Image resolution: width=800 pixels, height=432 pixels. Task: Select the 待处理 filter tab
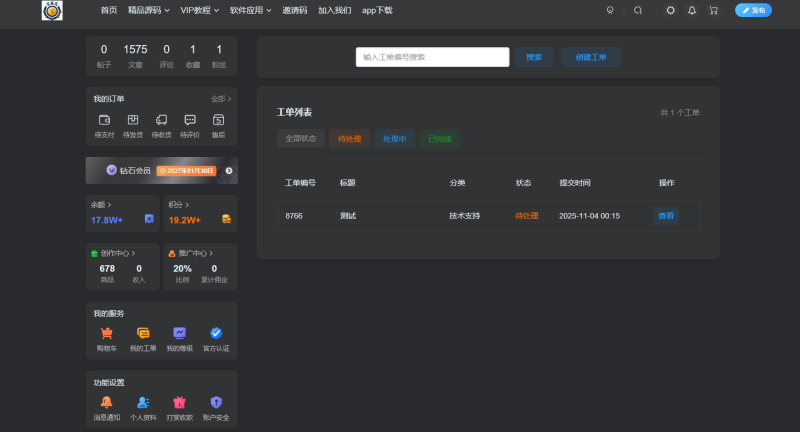tap(349, 139)
